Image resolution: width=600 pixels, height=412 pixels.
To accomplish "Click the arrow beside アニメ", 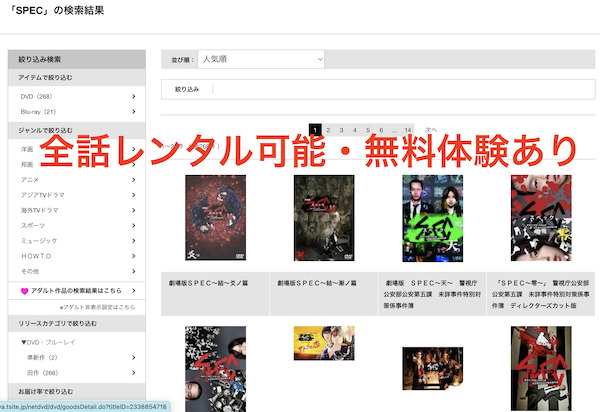I will [x=134, y=180].
